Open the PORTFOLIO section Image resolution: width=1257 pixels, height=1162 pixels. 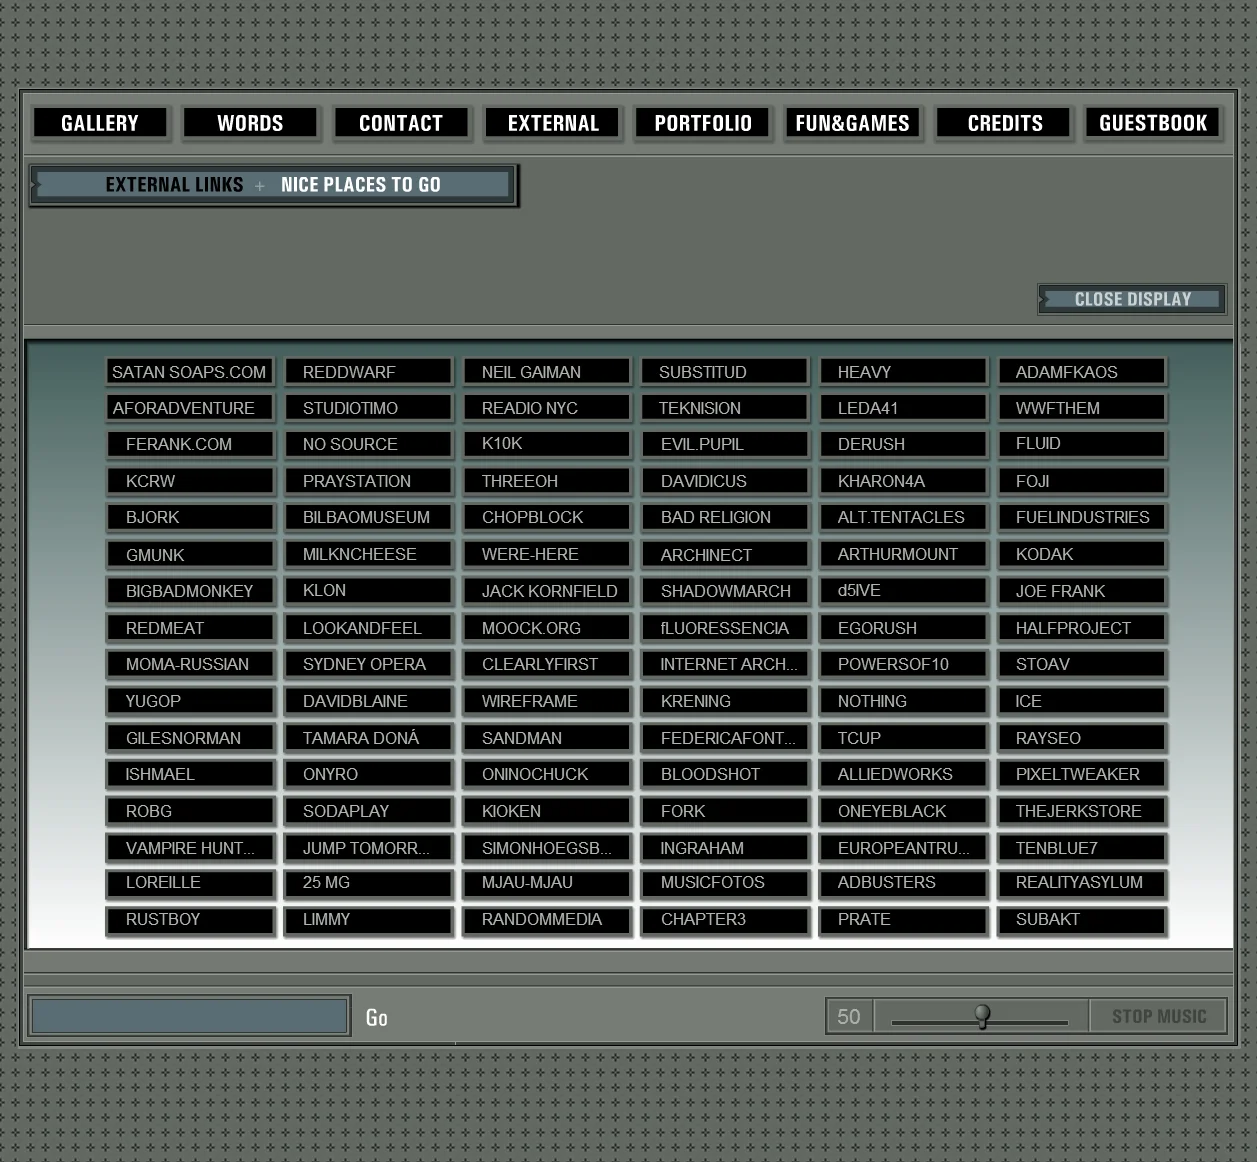click(703, 123)
